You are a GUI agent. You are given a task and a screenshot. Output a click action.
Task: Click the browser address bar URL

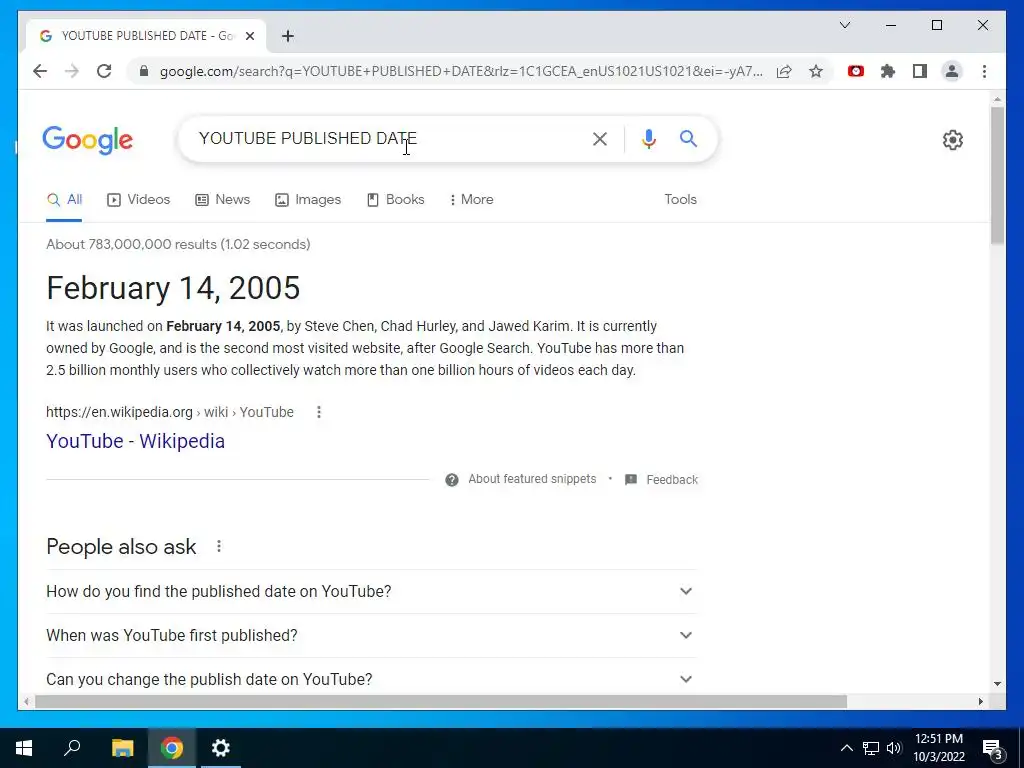[461, 71]
